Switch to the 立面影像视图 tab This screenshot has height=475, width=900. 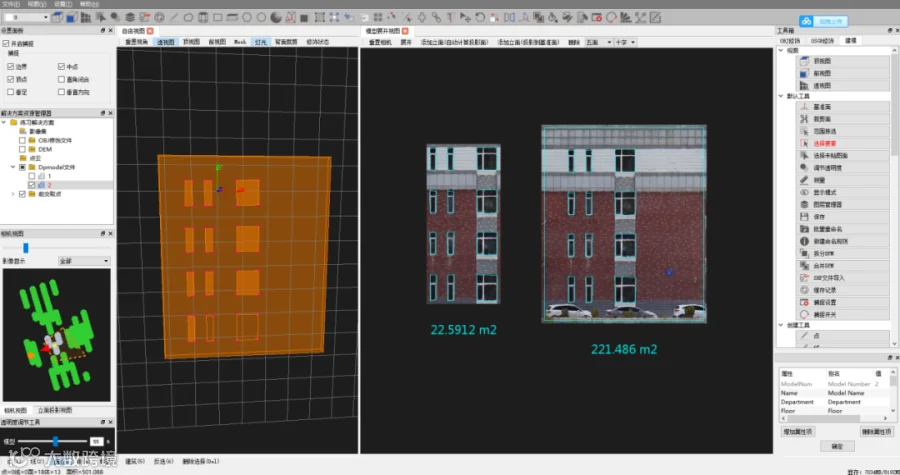(54, 411)
